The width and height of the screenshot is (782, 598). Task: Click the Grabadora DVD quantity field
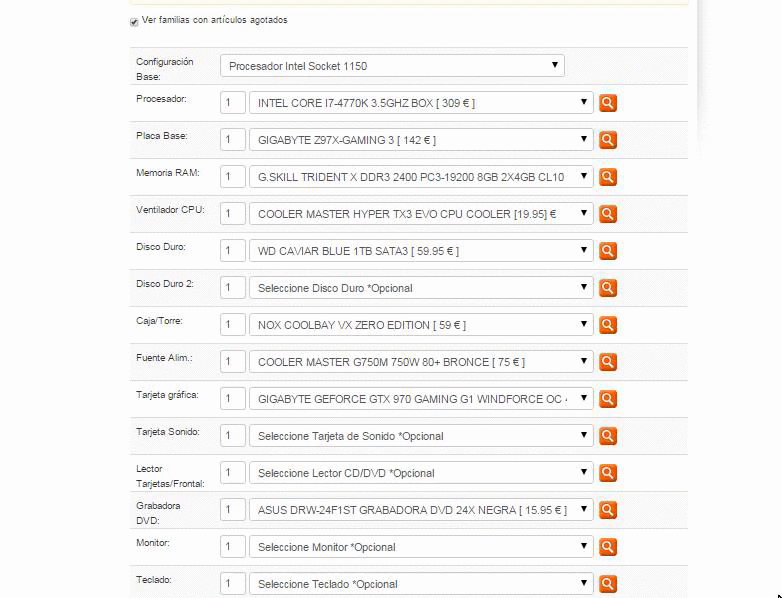pyautogui.click(x=233, y=510)
